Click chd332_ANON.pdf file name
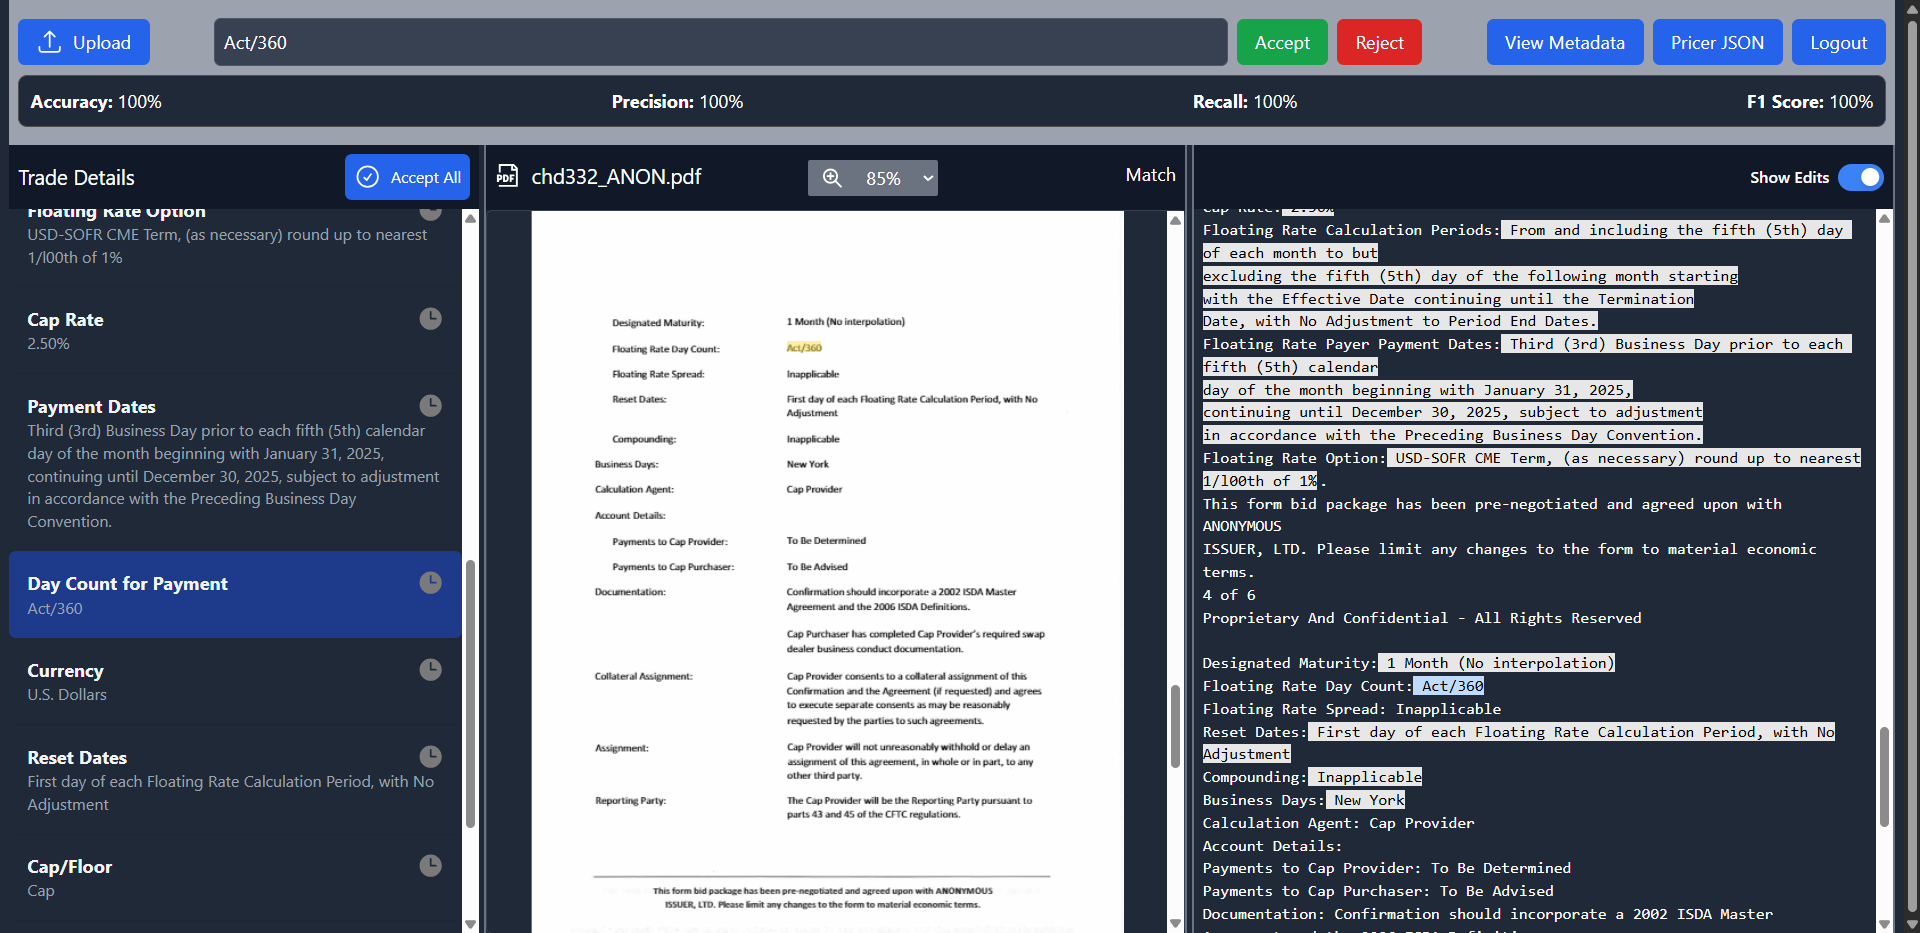Image resolution: width=1920 pixels, height=933 pixels. click(x=616, y=177)
